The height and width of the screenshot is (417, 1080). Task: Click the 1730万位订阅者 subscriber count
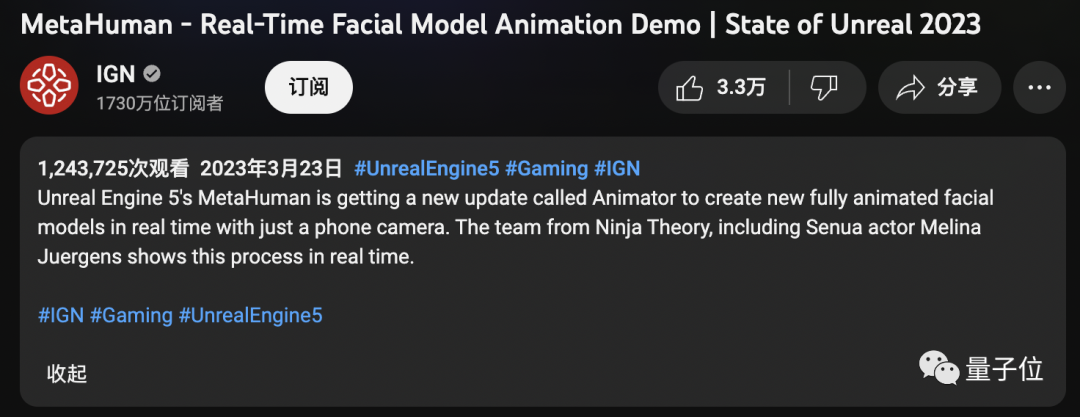pyautogui.click(x=159, y=103)
